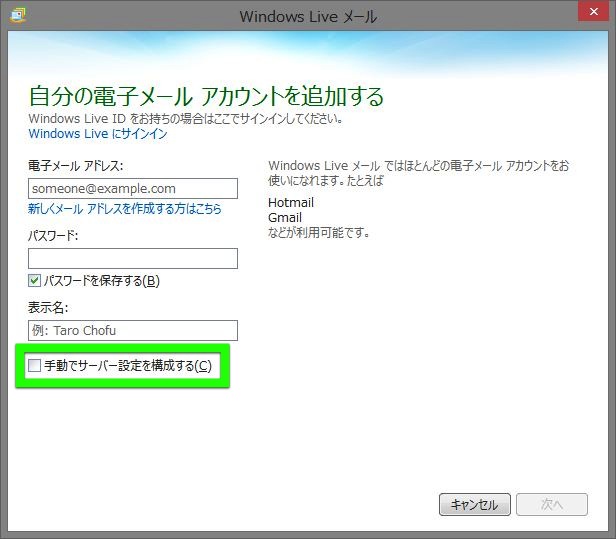This screenshot has width=616, height=539.
Task: Enable 手動でサーバー設定を構成する(C) checkbox
Action: (x=34, y=365)
